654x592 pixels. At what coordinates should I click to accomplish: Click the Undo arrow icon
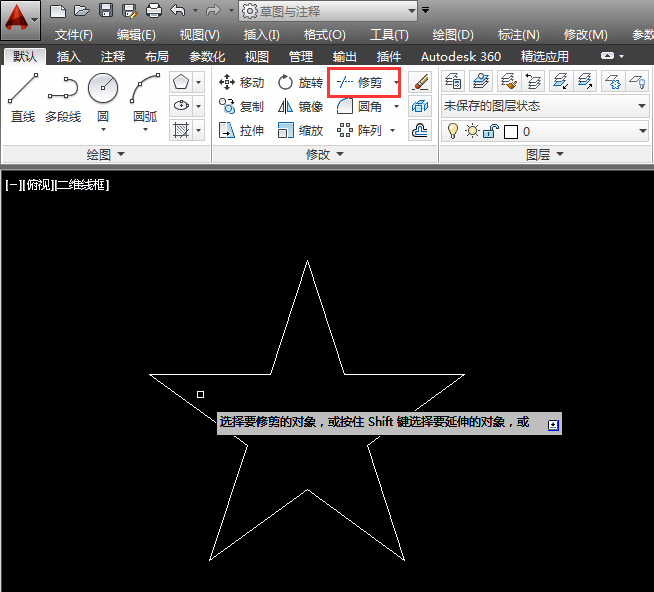pyautogui.click(x=178, y=10)
